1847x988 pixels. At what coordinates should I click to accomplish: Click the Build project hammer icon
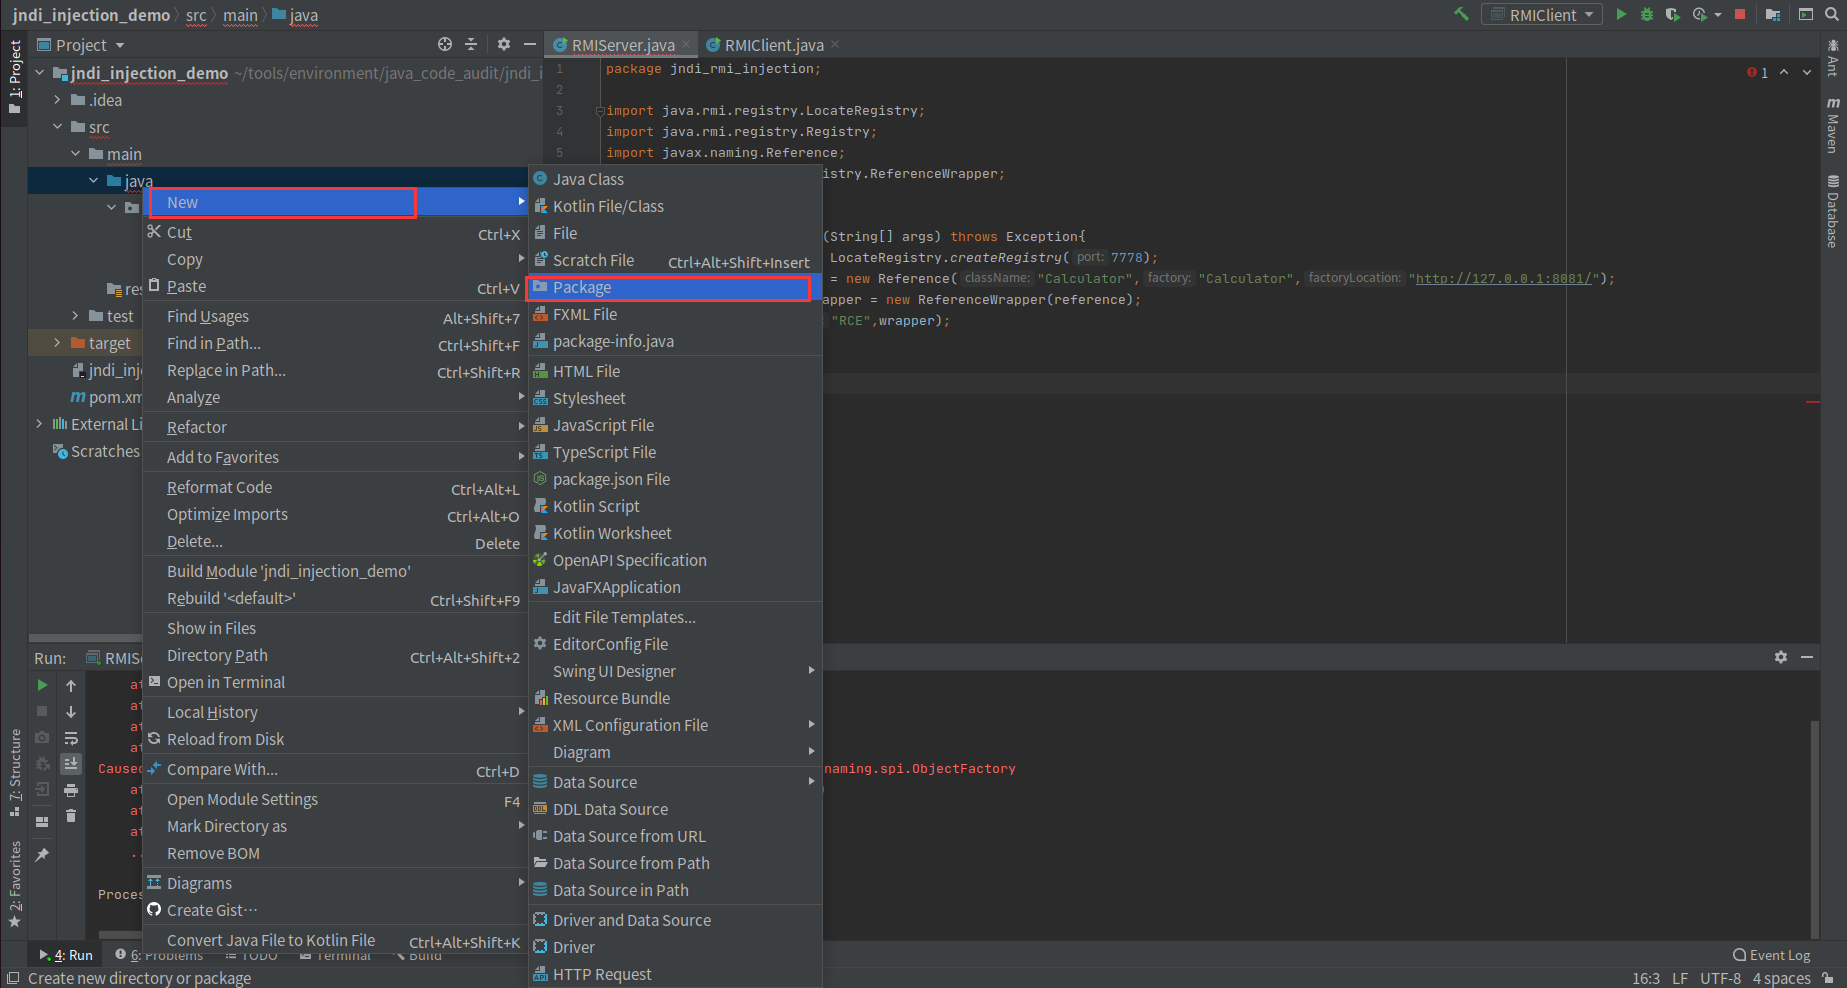(1461, 14)
